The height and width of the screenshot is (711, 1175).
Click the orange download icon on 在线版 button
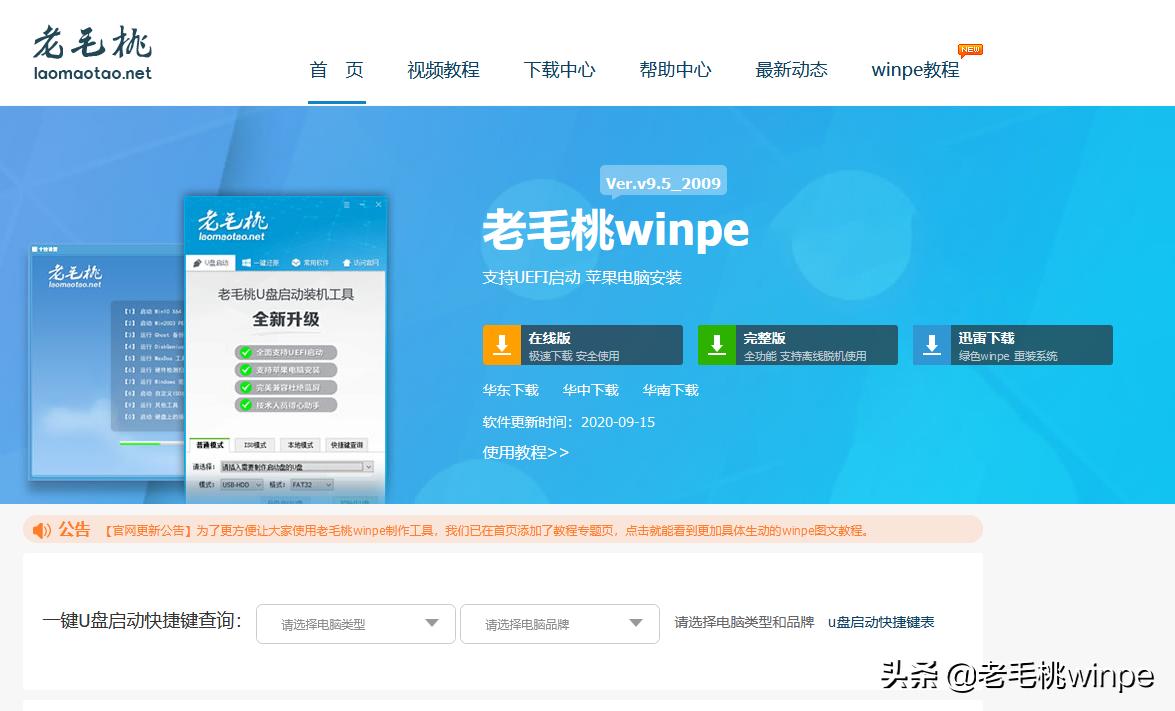click(501, 344)
